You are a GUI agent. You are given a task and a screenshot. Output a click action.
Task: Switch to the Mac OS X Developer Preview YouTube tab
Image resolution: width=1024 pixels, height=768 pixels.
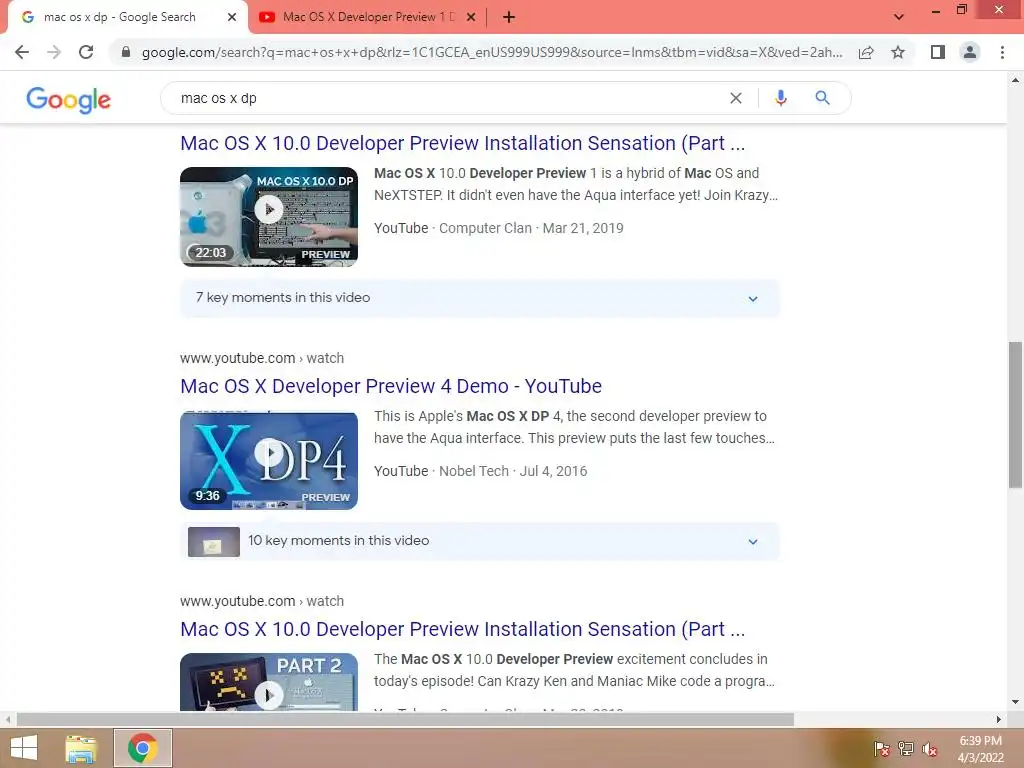tap(369, 17)
